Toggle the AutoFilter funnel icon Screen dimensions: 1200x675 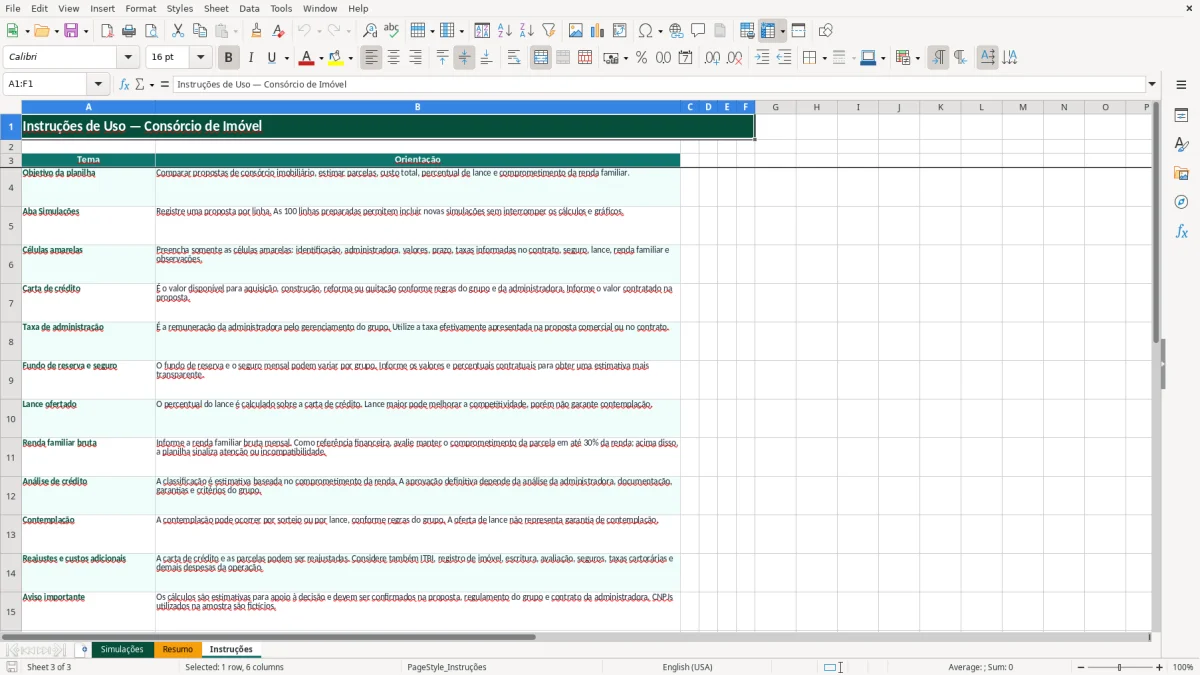[549, 31]
